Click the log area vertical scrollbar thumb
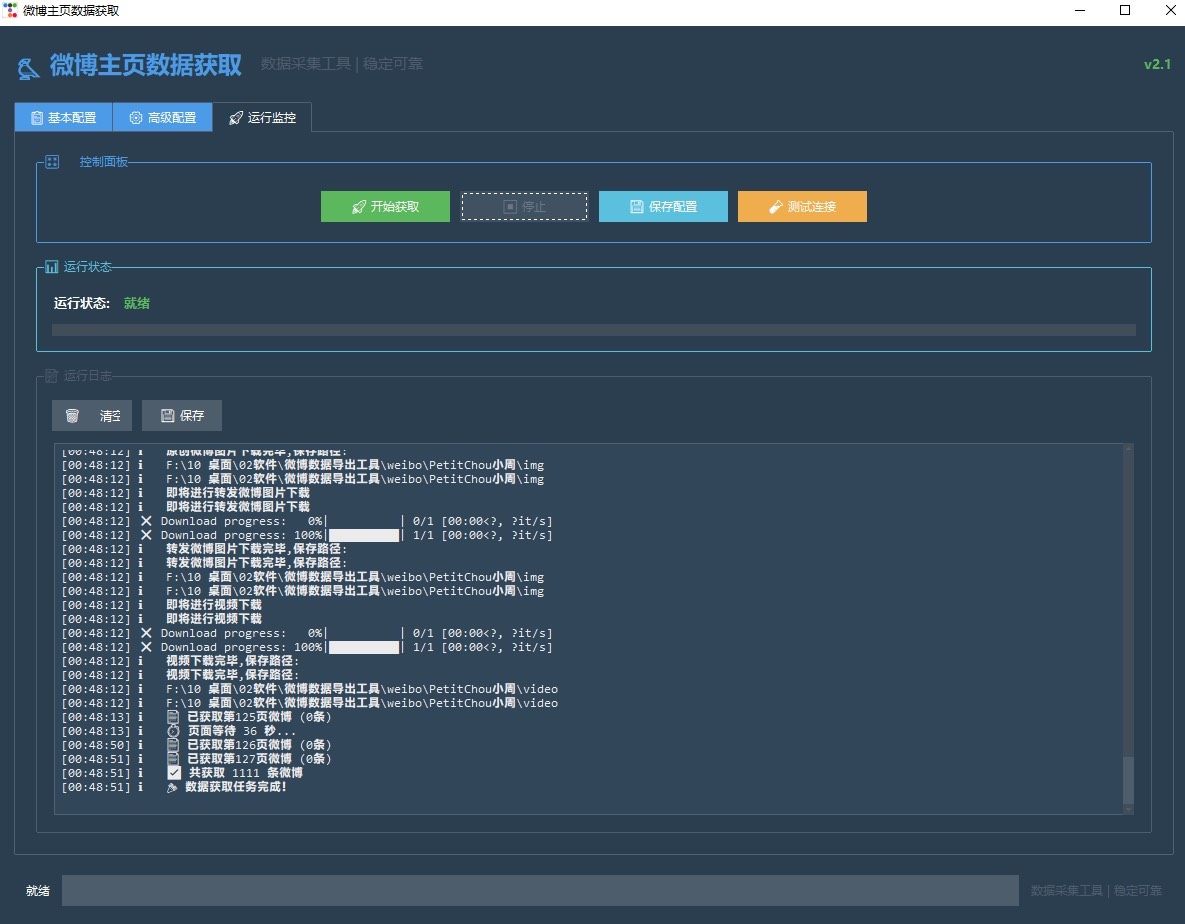The width and height of the screenshot is (1185, 924). tap(1128, 780)
